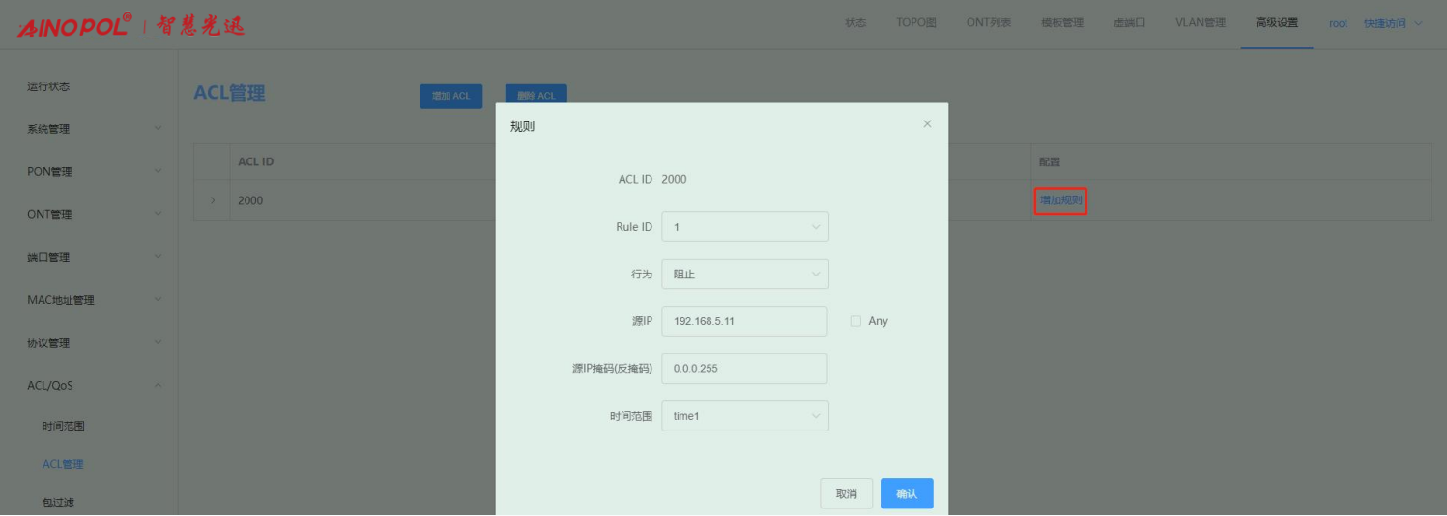
Task: Click the AINOPOL logo
Action: pyautogui.click(x=73, y=25)
